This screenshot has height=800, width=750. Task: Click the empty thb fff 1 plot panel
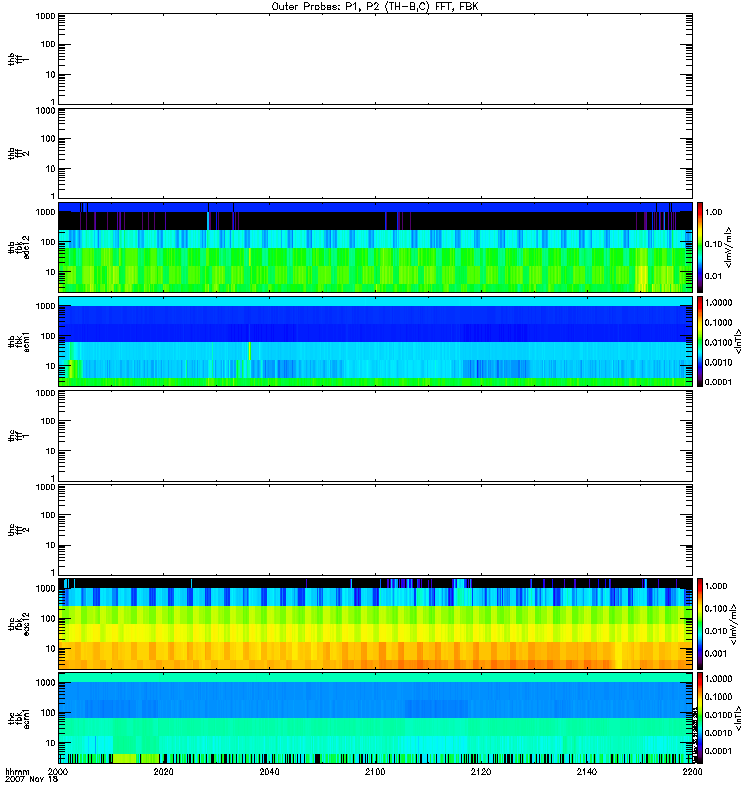(375, 59)
